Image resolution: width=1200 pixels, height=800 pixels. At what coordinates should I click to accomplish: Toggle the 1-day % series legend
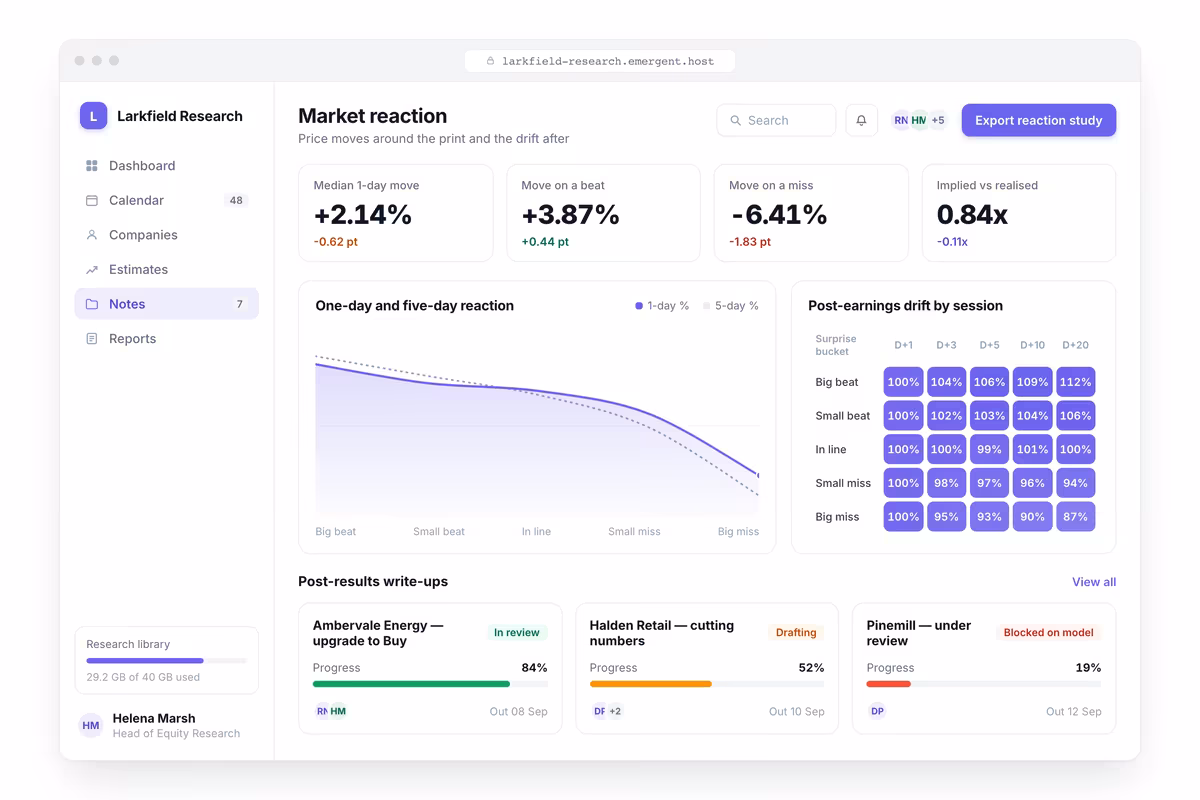pyautogui.click(x=662, y=306)
